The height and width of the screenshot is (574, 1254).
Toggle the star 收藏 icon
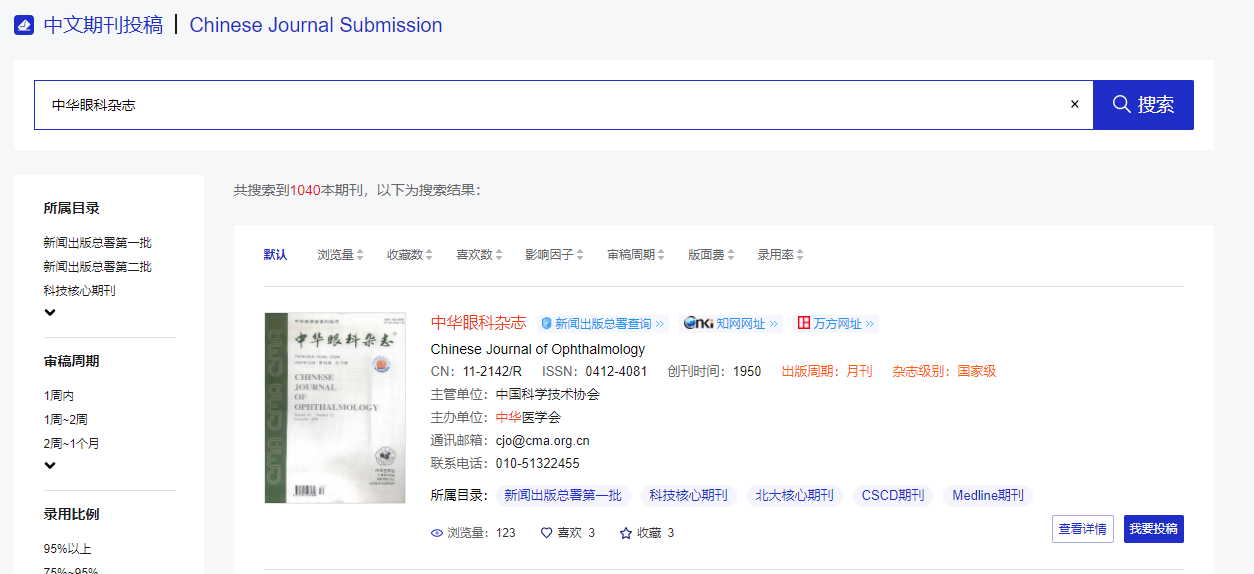point(626,533)
